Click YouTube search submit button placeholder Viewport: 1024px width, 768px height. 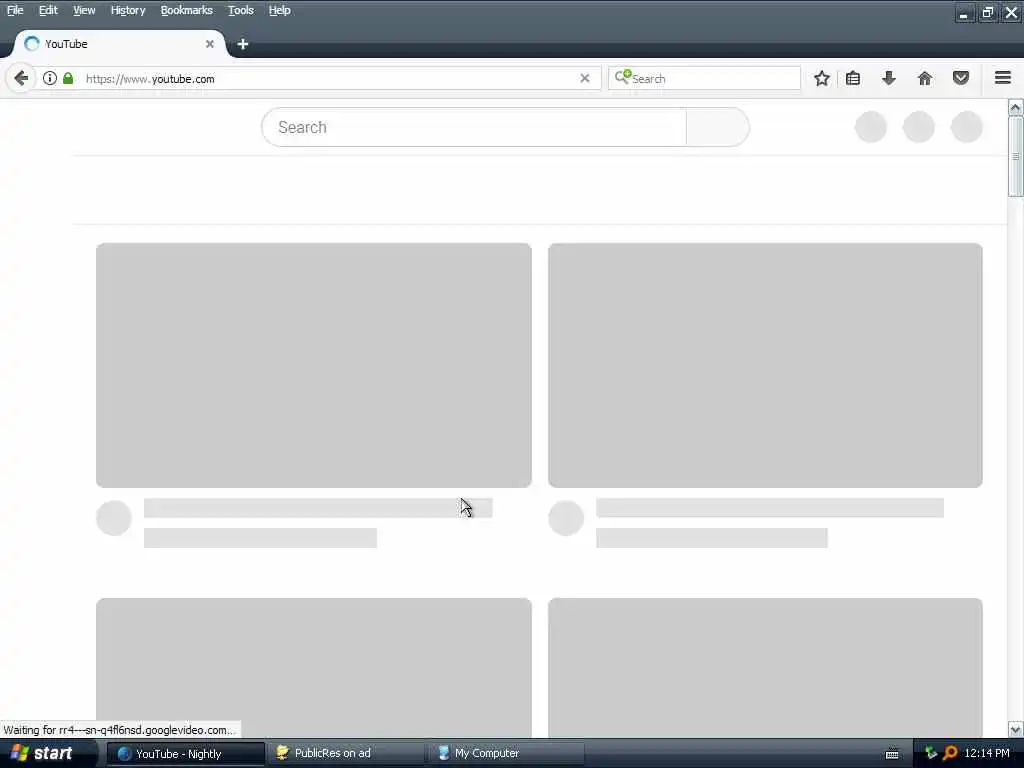[x=717, y=127]
